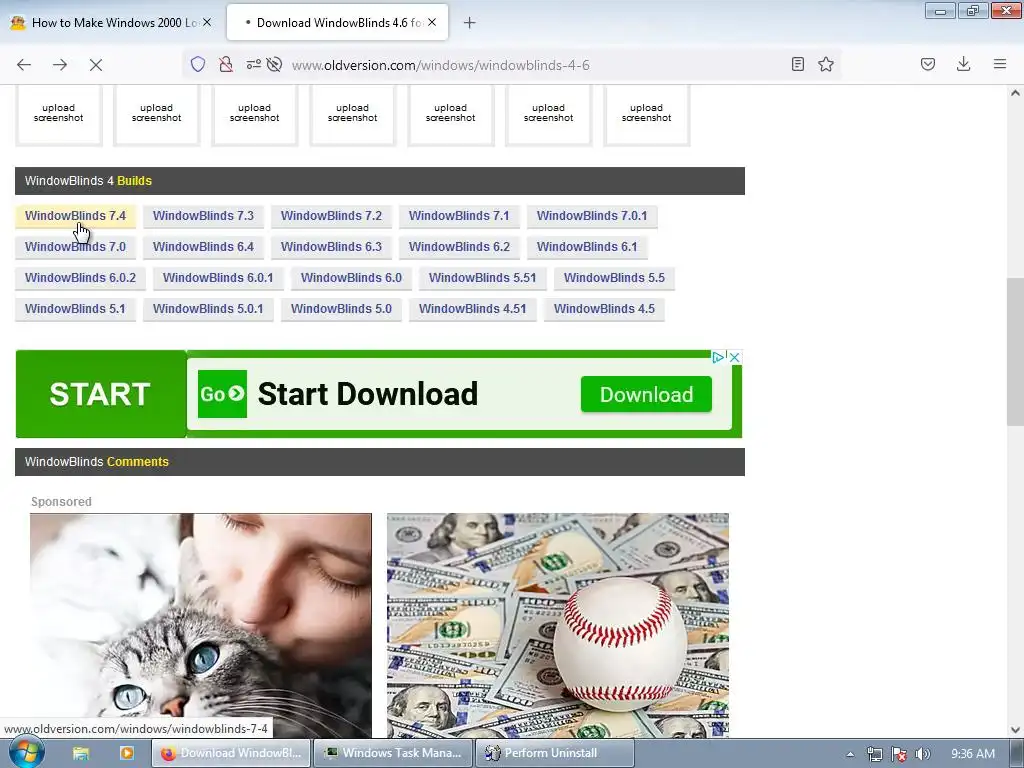Image resolution: width=1024 pixels, height=768 pixels.
Task: Launch Windows Media Player from taskbar
Action: 127,753
